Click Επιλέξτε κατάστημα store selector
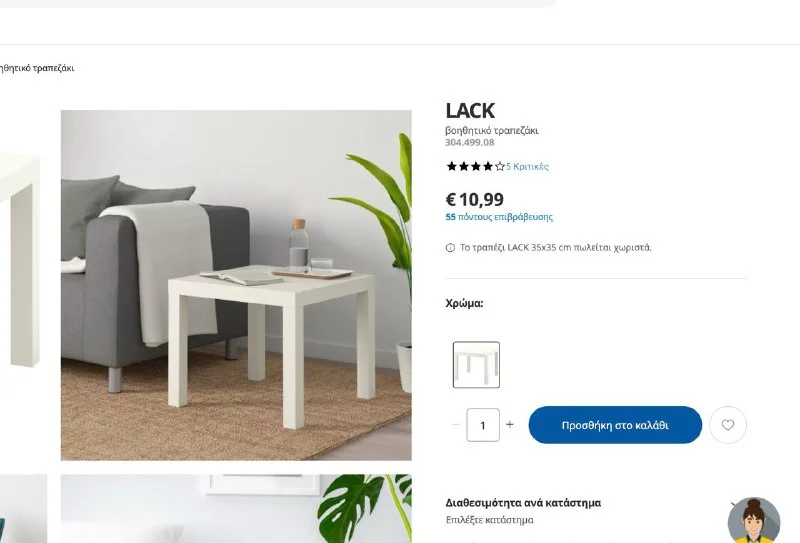 click(x=489, y=520)
